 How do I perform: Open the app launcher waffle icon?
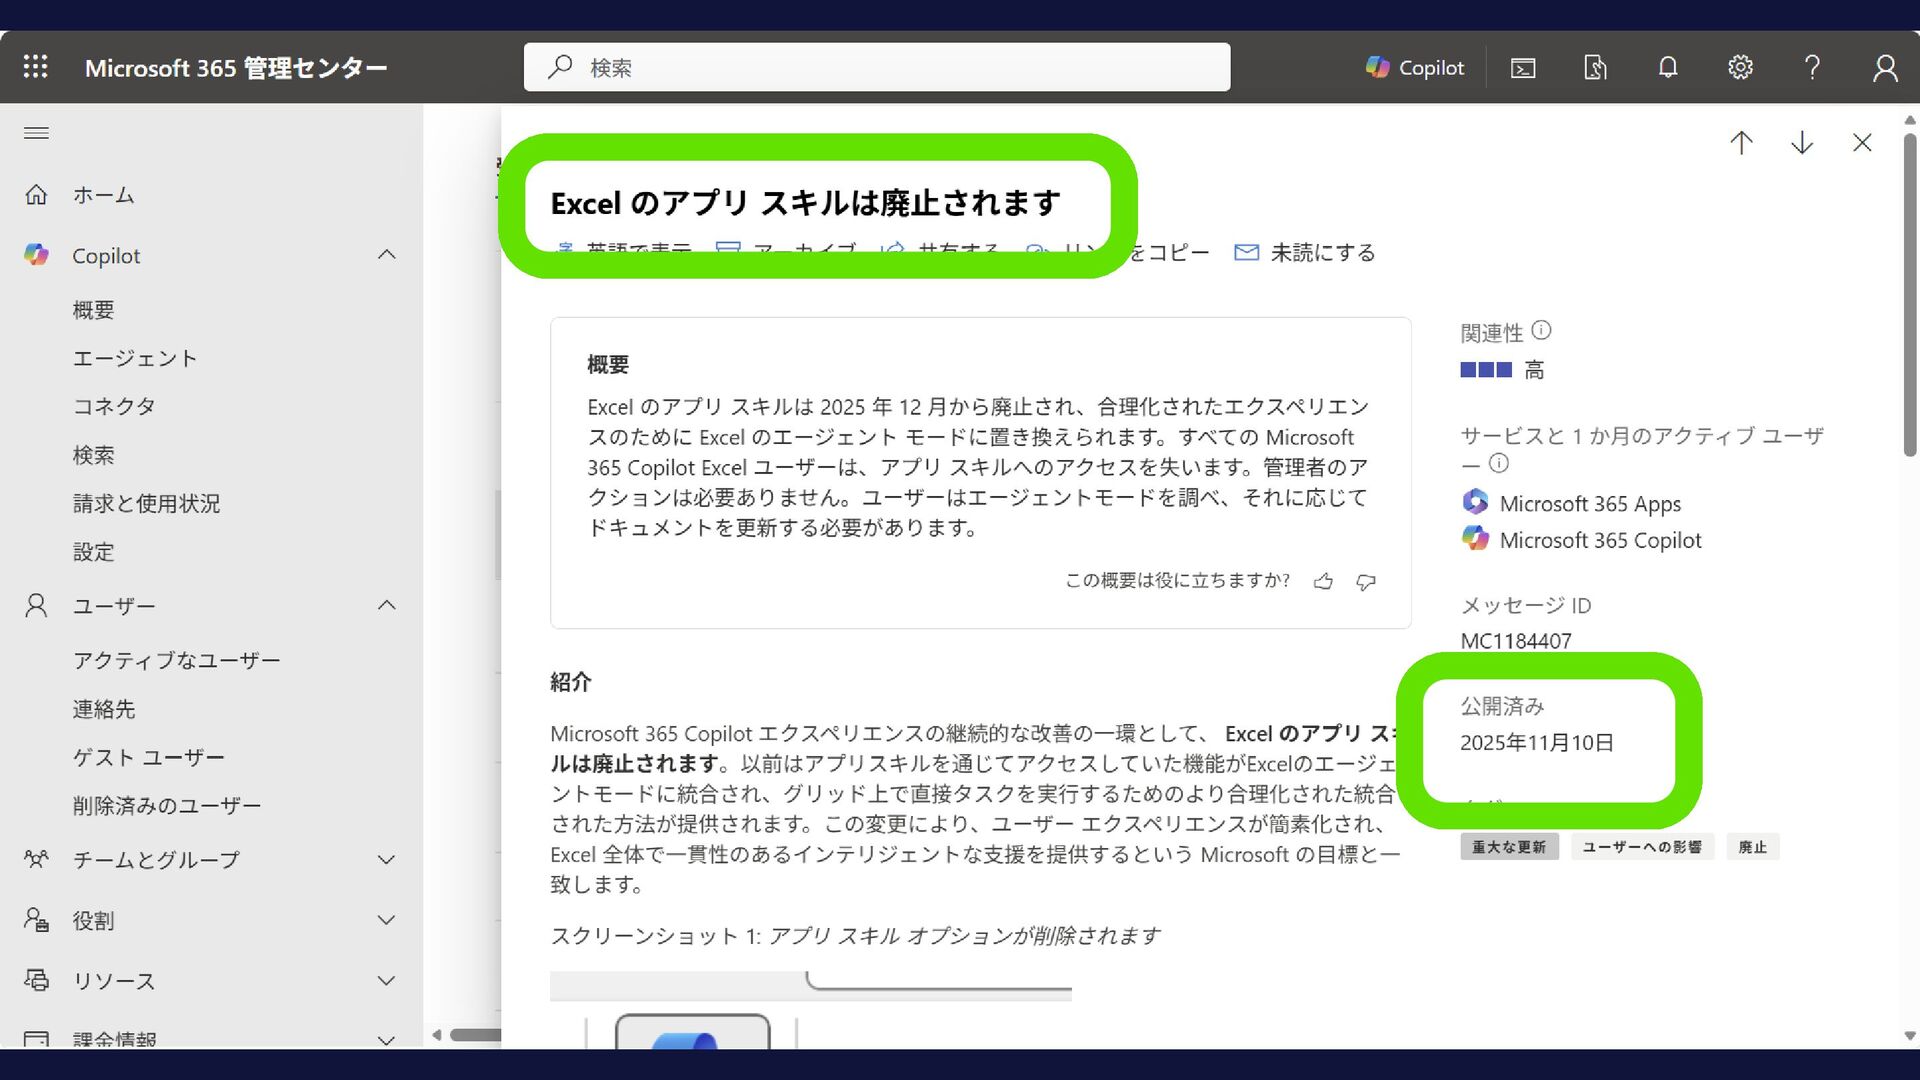coord(36,67)
